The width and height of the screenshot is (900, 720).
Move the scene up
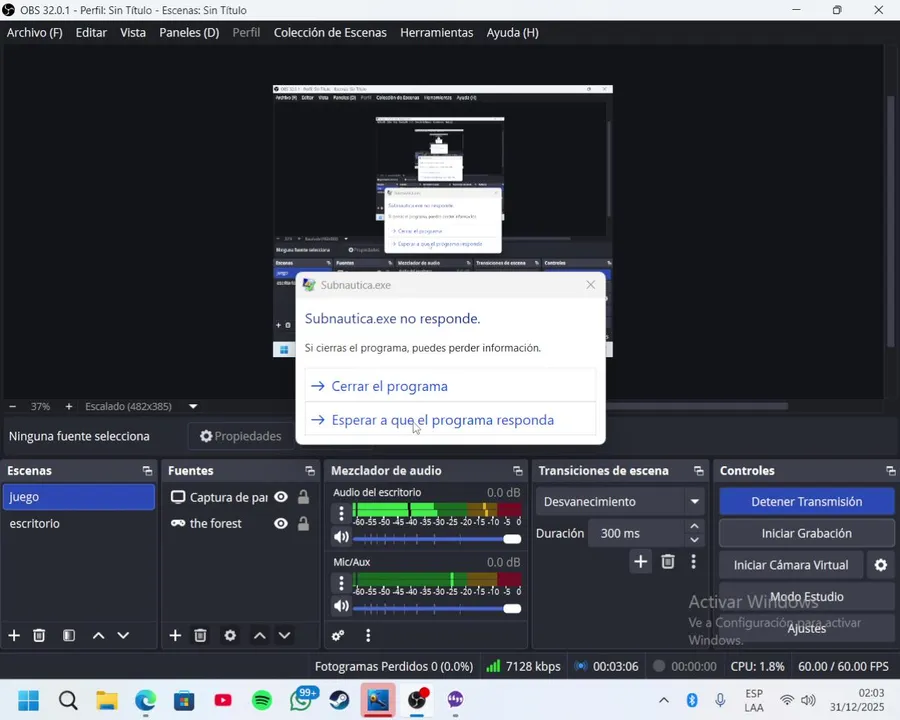(99, 636)
